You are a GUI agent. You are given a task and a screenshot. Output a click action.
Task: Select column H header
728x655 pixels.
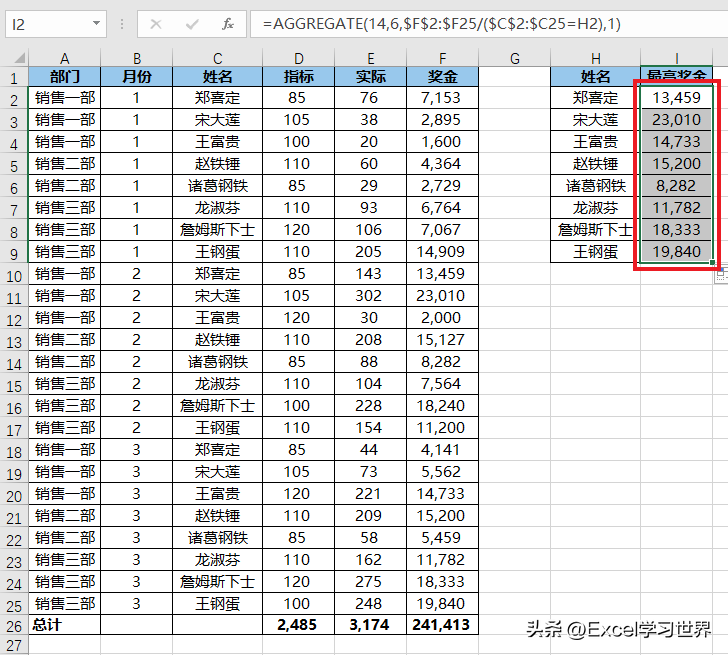coord(596,58)
